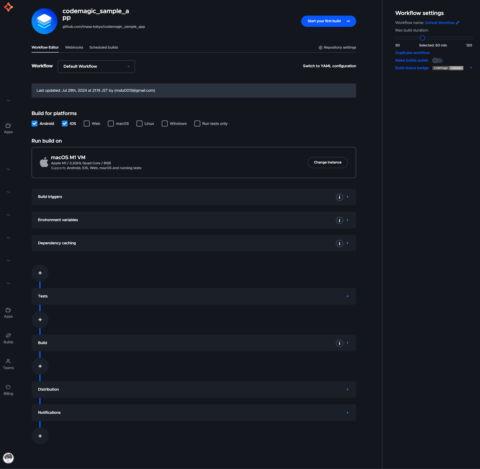Screen dimensions: 480x469
Task: Expand the Notifications section
Action: click(194, 413)
